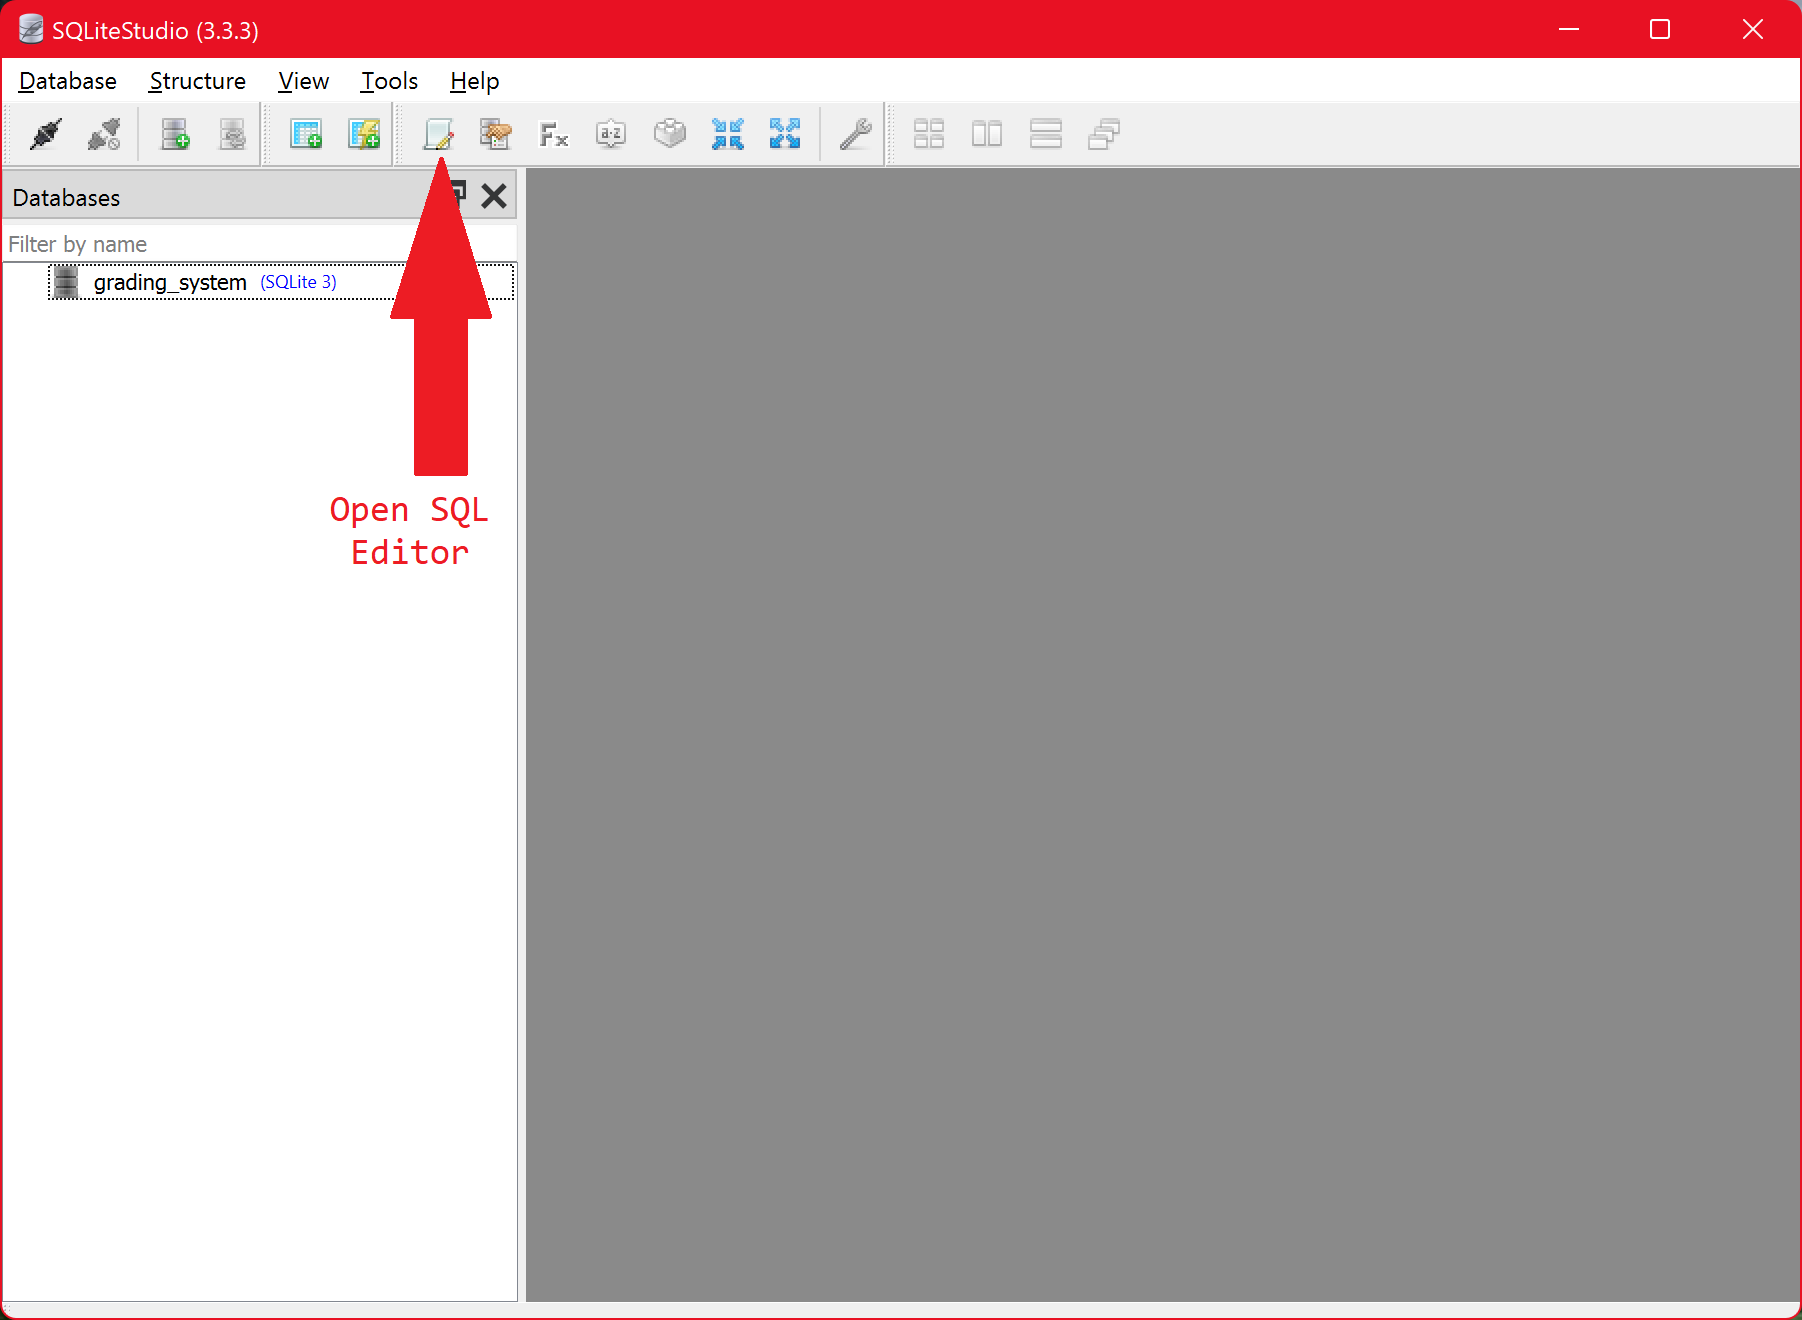
Task: Click the grading_system database icon
Action: point(65,282)
